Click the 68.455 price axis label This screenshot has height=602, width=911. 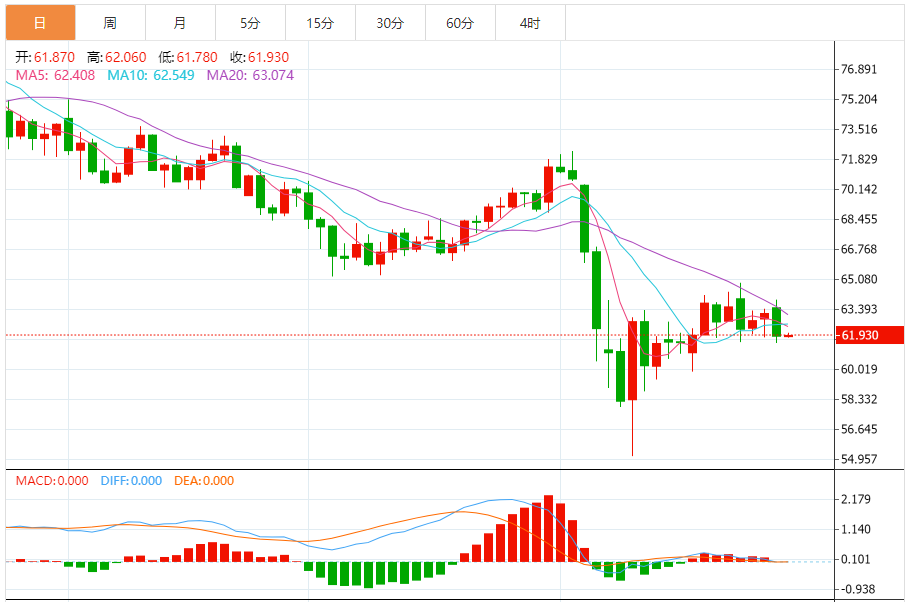(859, 219)
